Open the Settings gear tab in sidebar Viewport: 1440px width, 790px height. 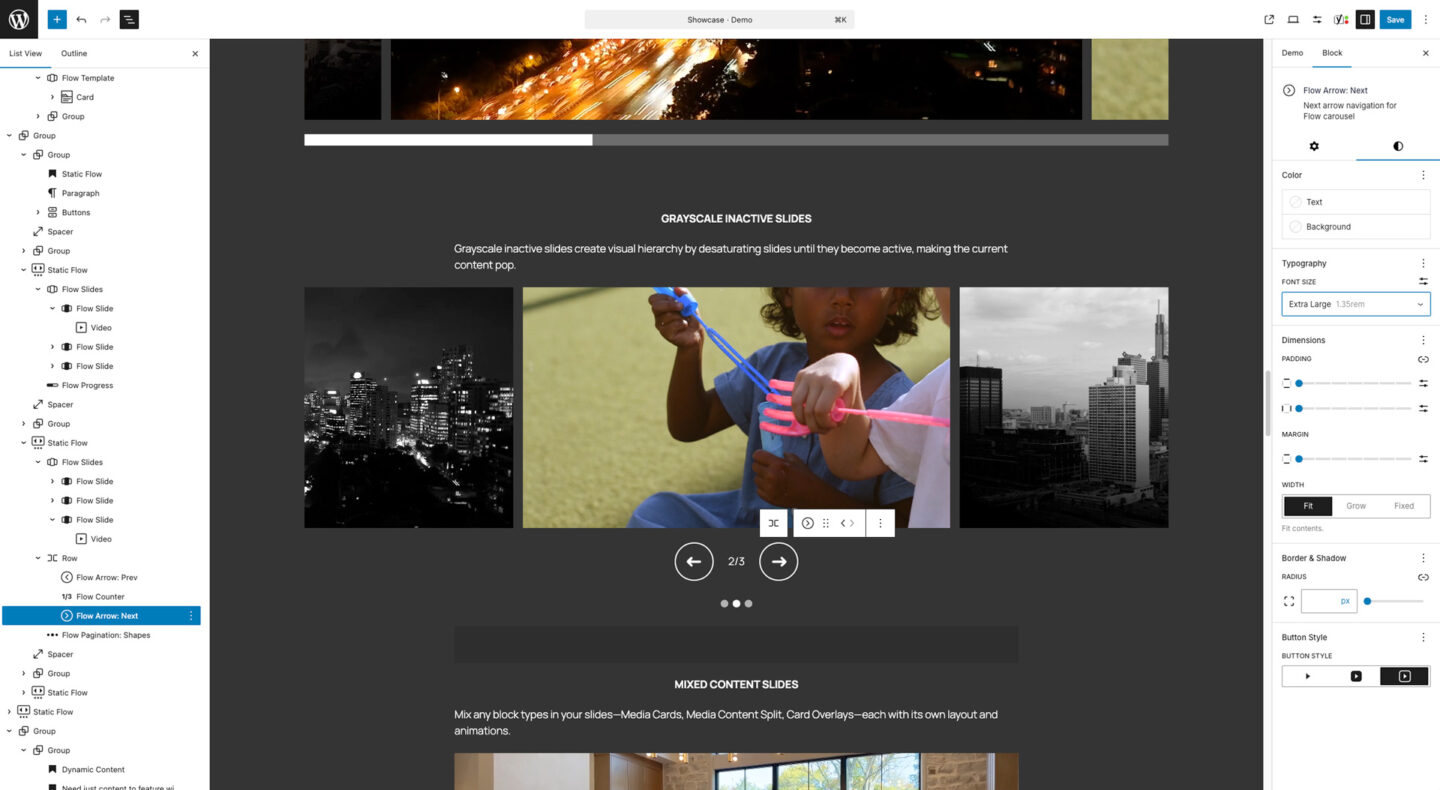pos(1314,146)
